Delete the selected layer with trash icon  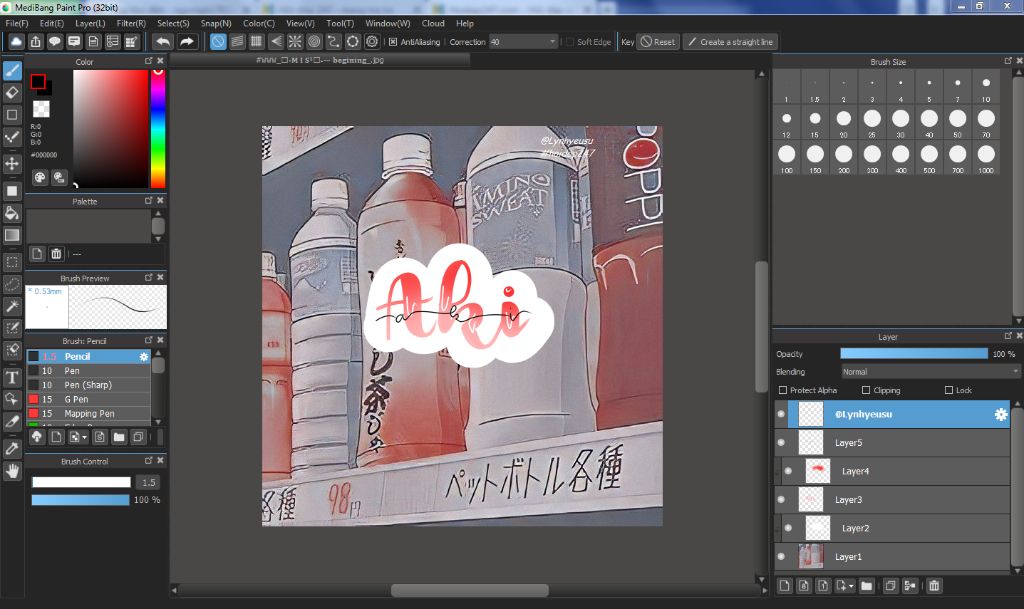click(934, 586)
